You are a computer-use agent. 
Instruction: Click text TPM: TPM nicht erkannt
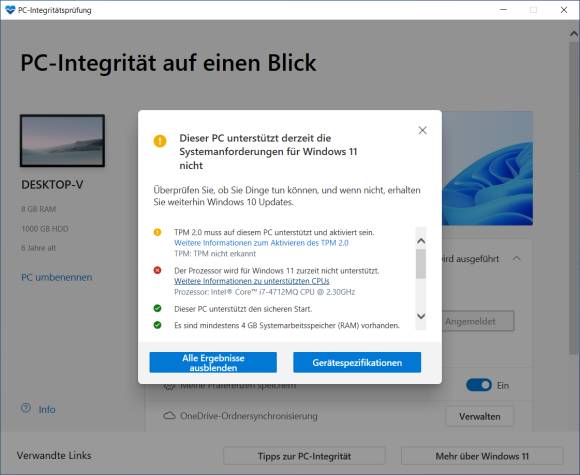[215, 254]
